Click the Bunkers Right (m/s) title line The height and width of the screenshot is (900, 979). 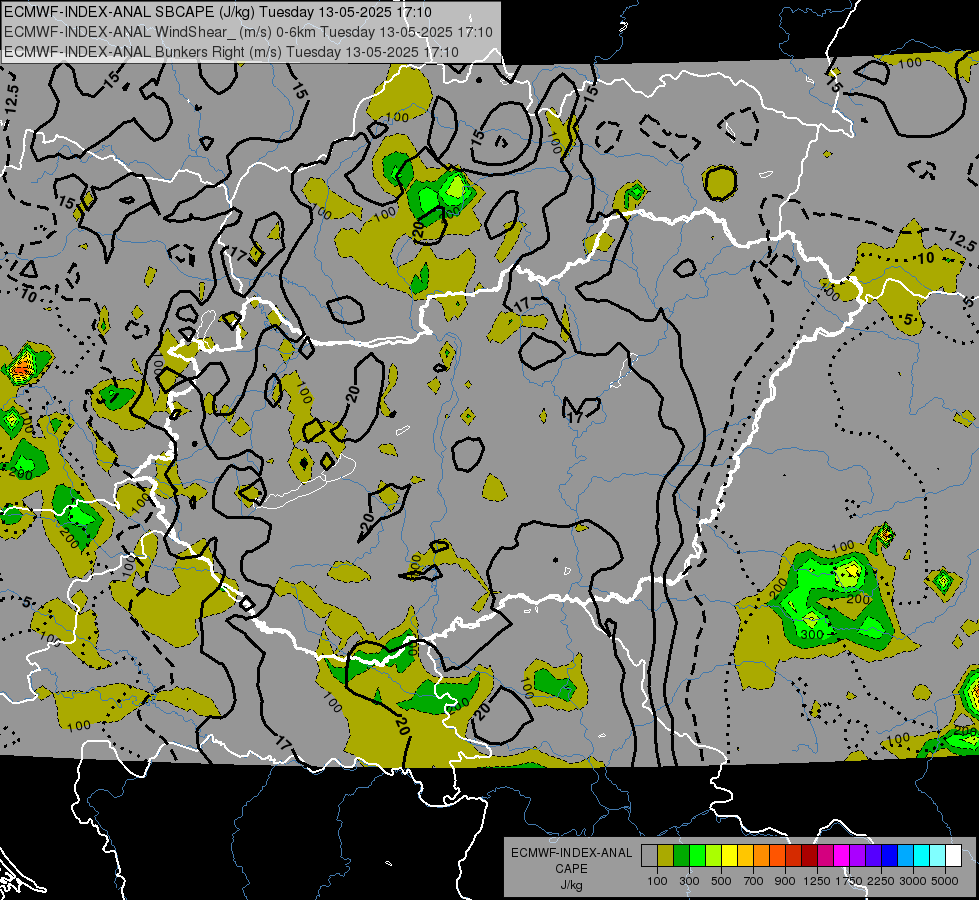pyautogui.click(x=231, y=52)
